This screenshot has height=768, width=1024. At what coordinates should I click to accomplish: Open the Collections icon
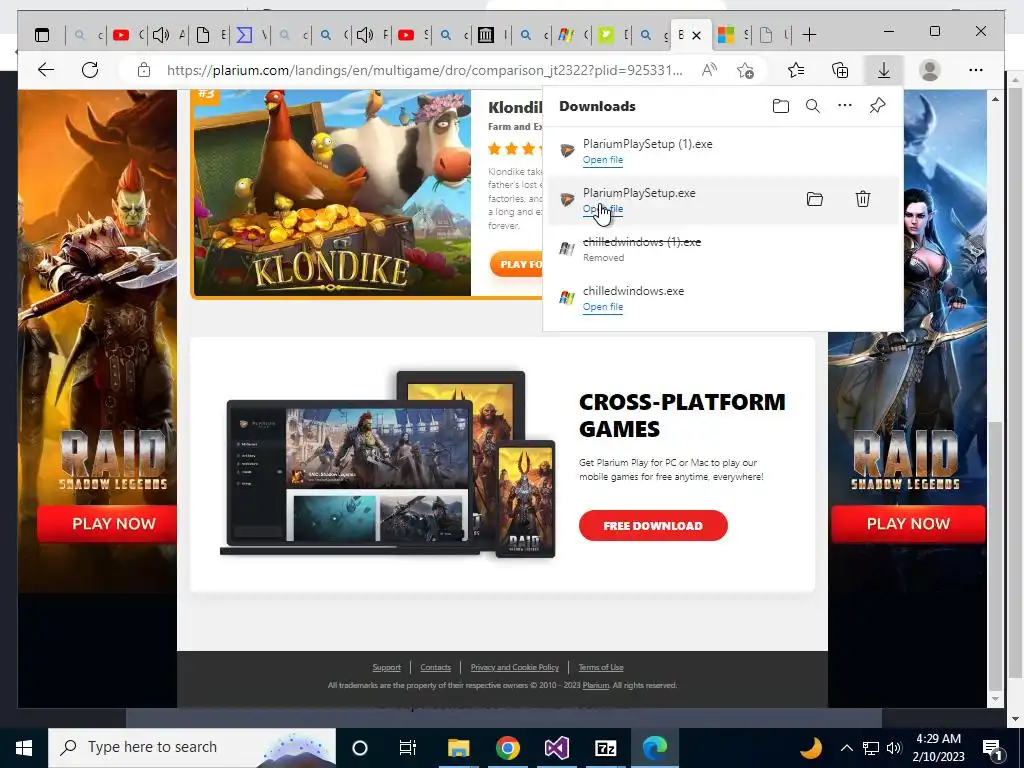[840, 70]
